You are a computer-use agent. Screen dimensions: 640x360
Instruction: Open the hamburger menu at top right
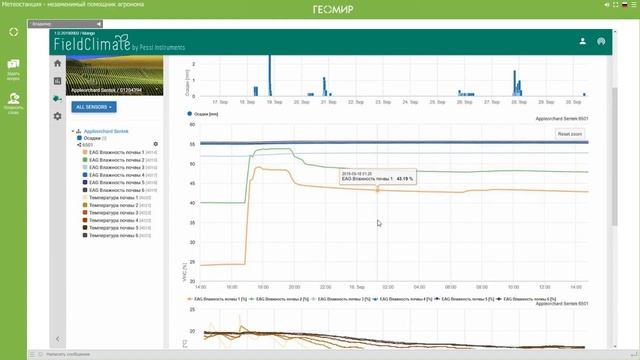[633, 4]
